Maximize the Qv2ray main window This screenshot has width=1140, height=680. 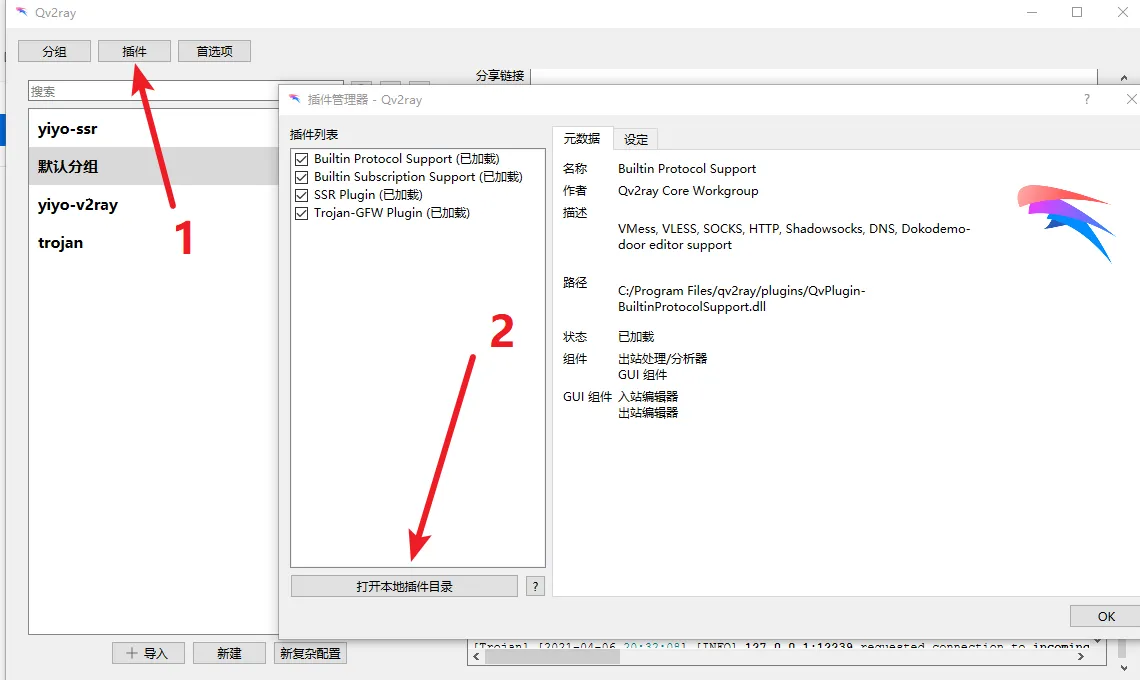(x=1077, y=13)
